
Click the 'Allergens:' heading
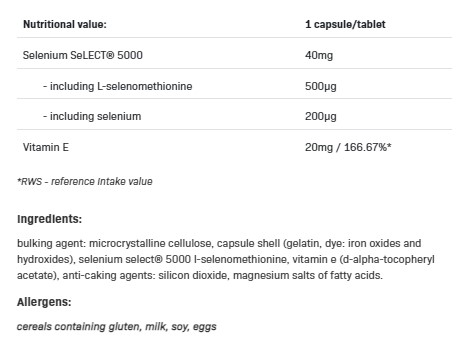pyautogui.click(x=44, y=302)
